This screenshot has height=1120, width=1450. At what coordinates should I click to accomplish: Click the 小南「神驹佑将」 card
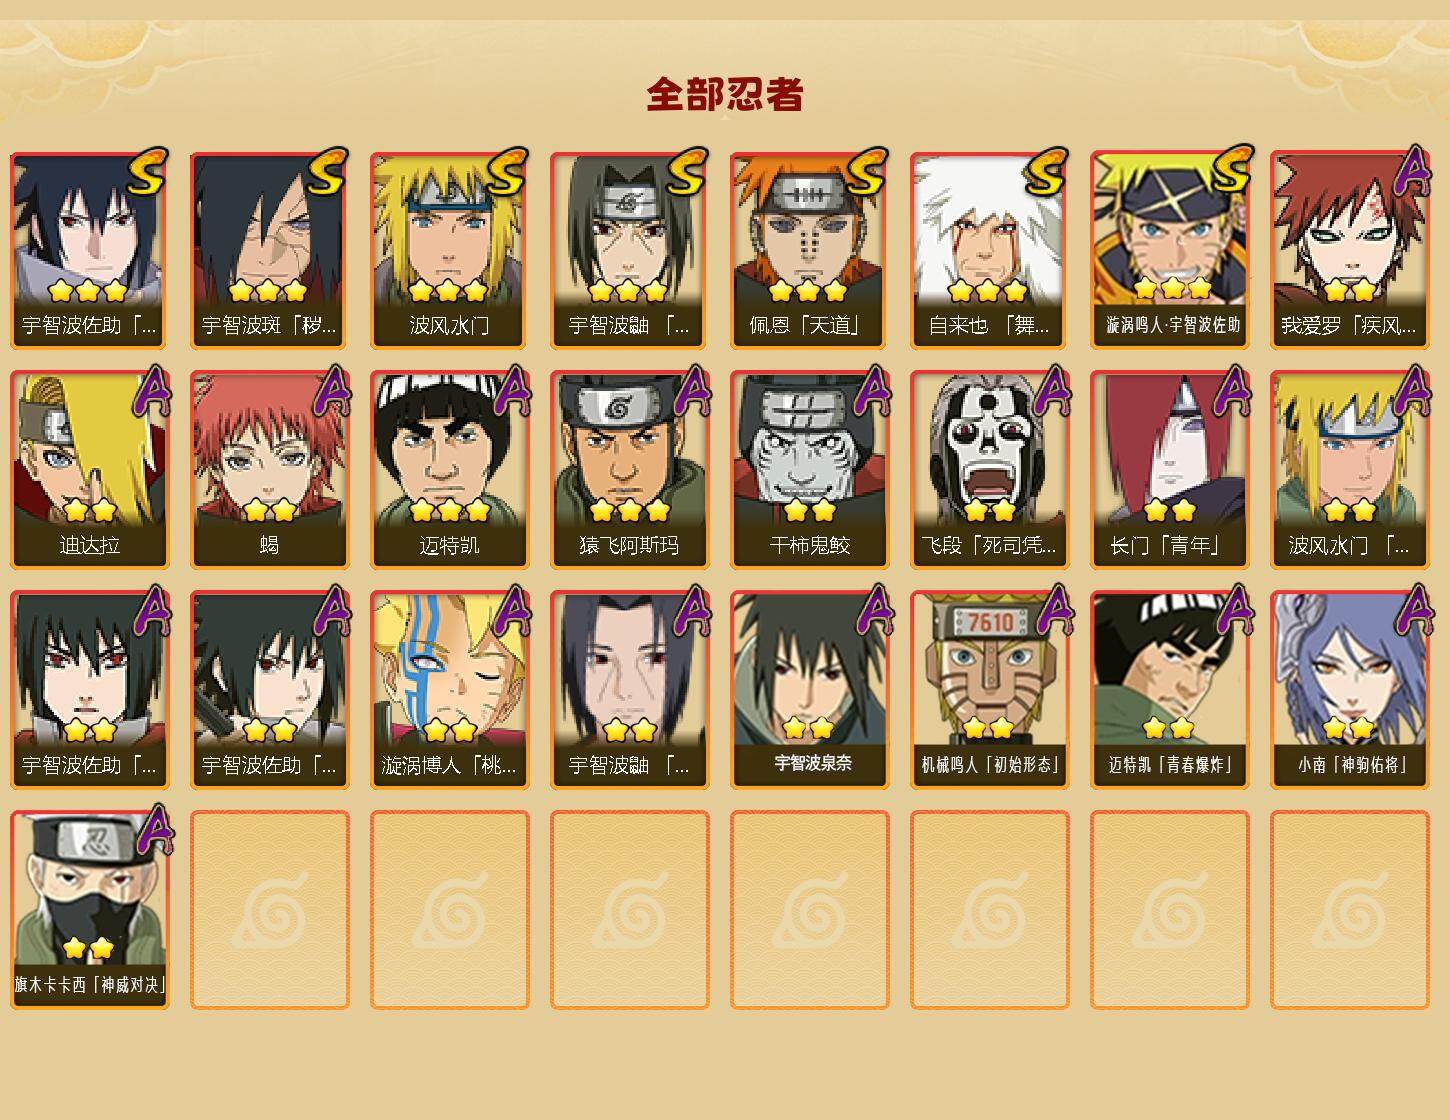point(1349,690)
